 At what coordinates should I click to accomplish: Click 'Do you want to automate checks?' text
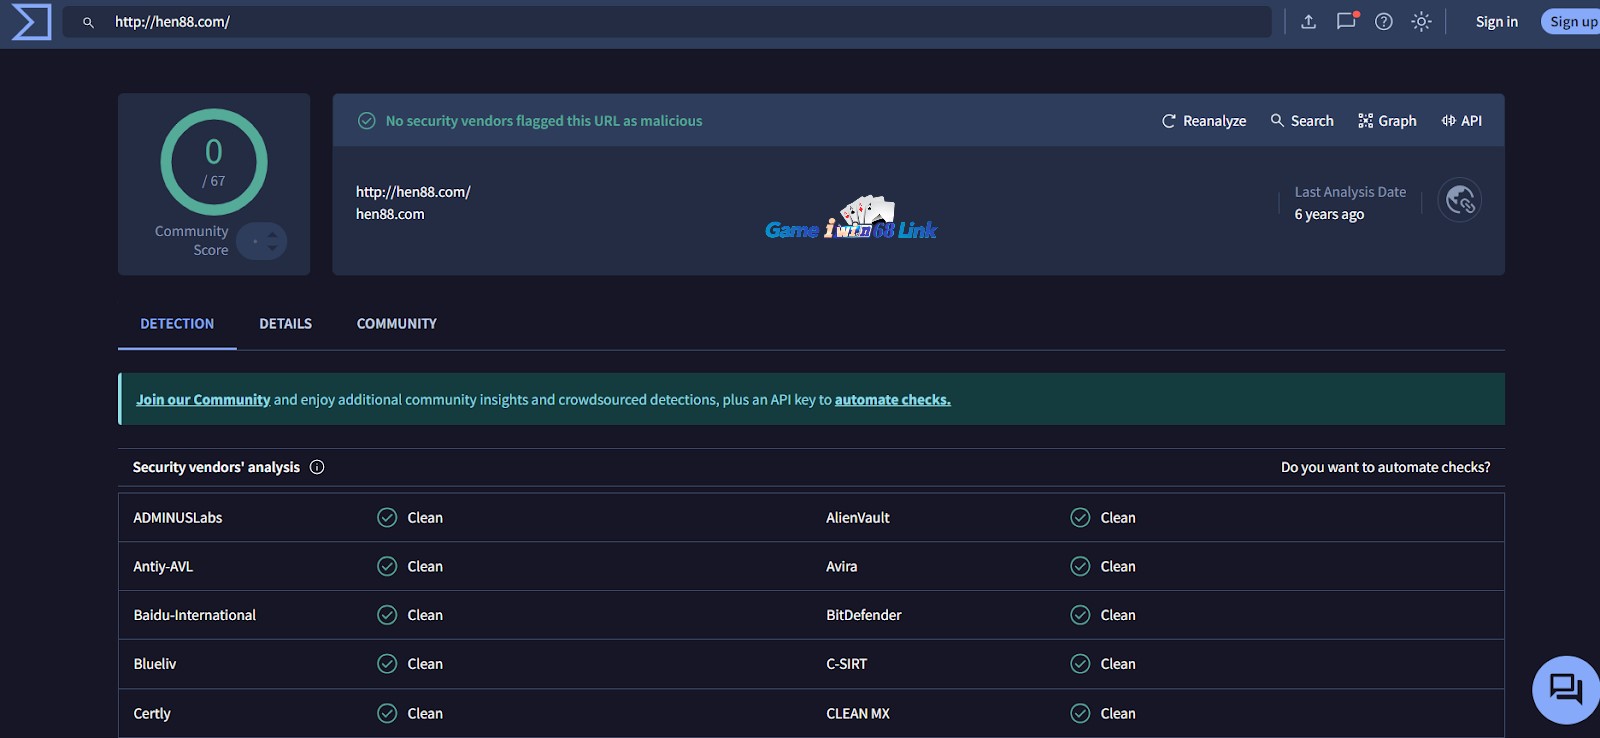pos(1385,467)
